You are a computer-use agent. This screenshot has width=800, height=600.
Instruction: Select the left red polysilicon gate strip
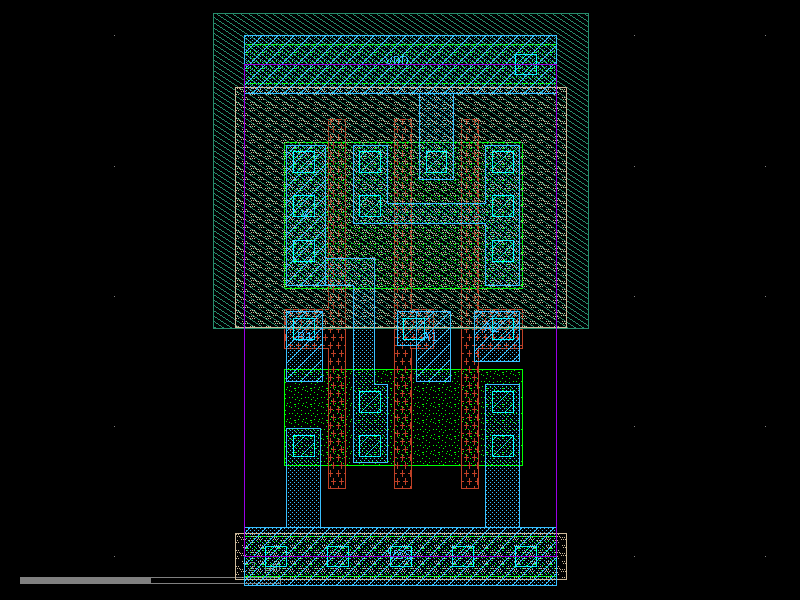click(x=337, y=304)
